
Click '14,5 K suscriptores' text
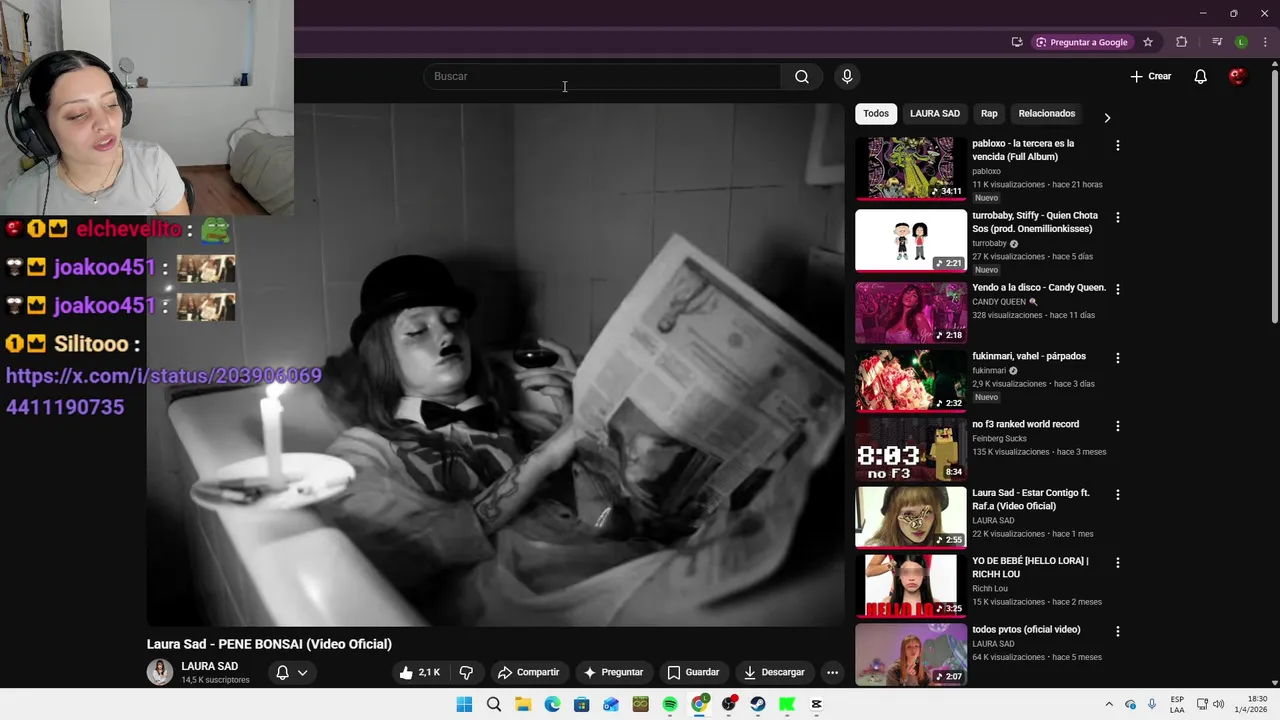point(215,680)
